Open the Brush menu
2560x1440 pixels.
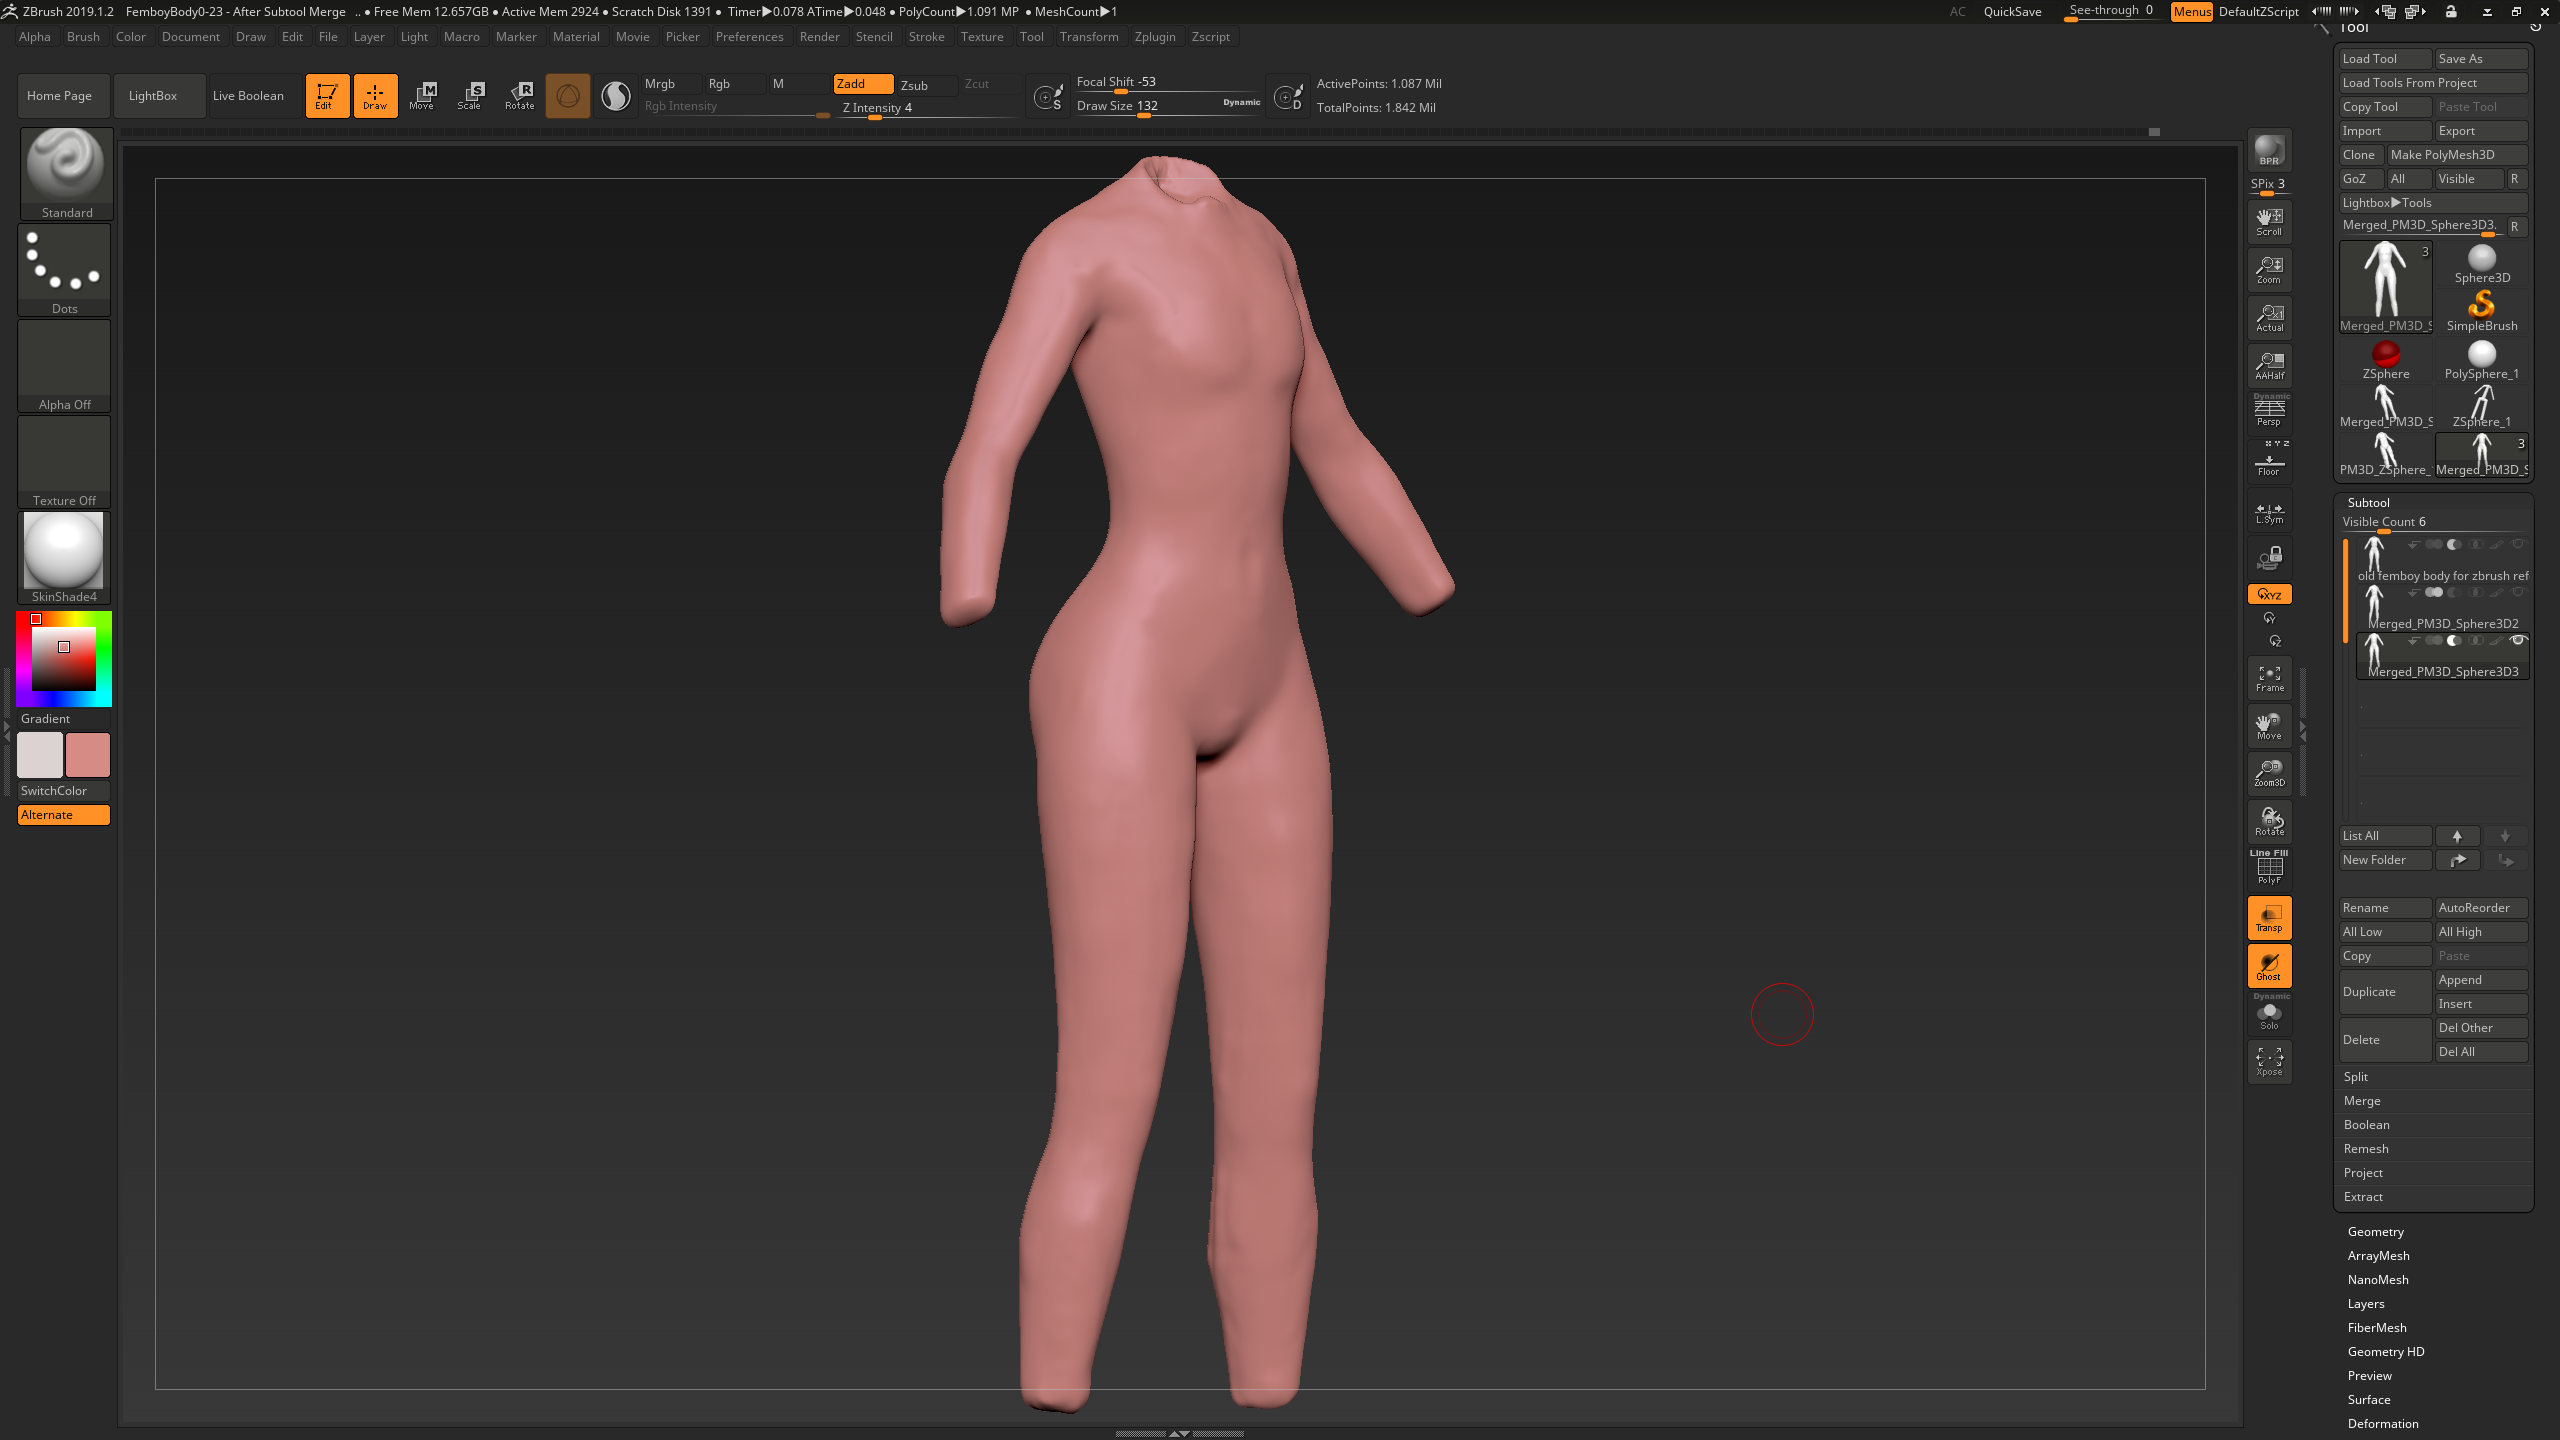click(x=83, y=37)
